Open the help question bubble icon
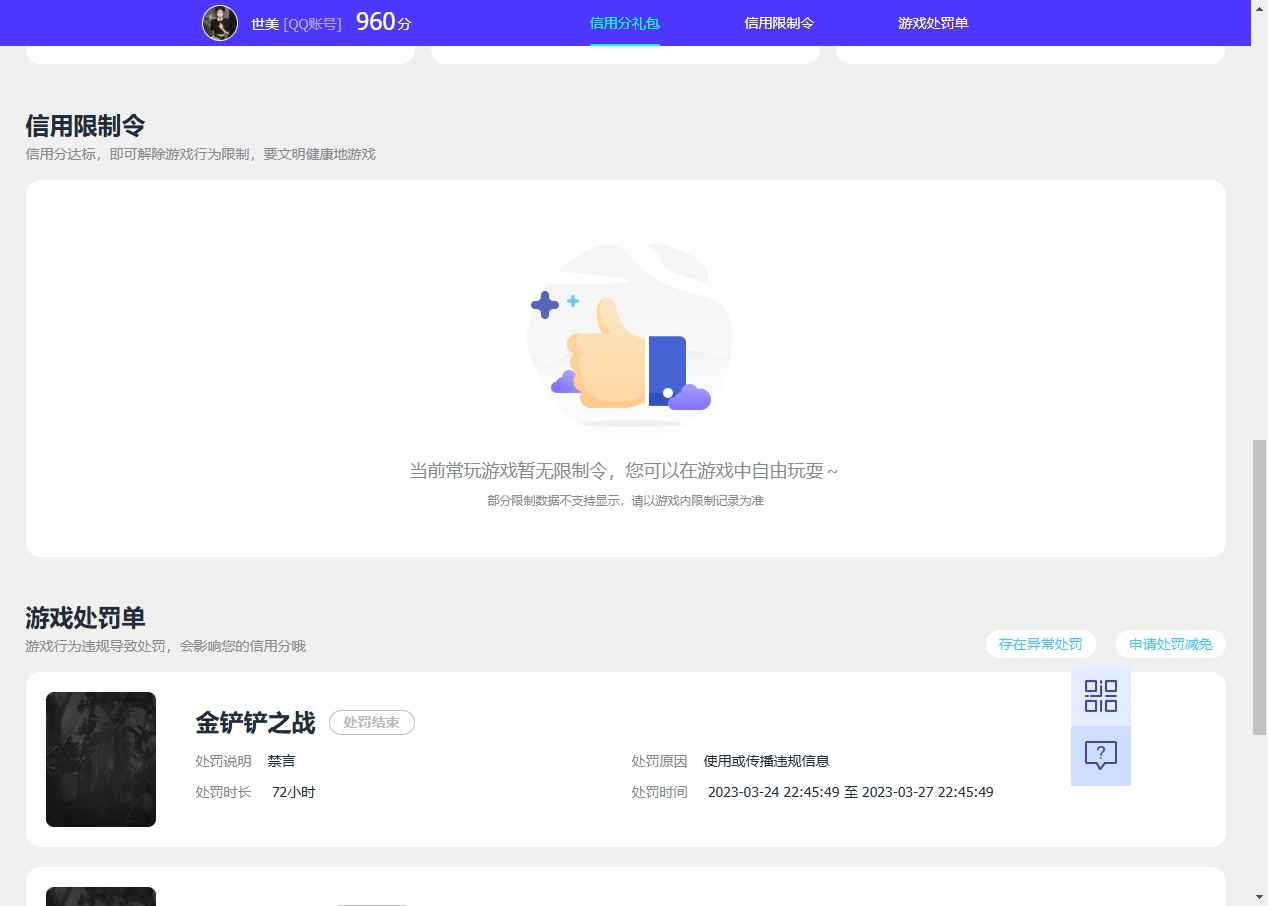 pyautogui.click(x=1101, y=756)
